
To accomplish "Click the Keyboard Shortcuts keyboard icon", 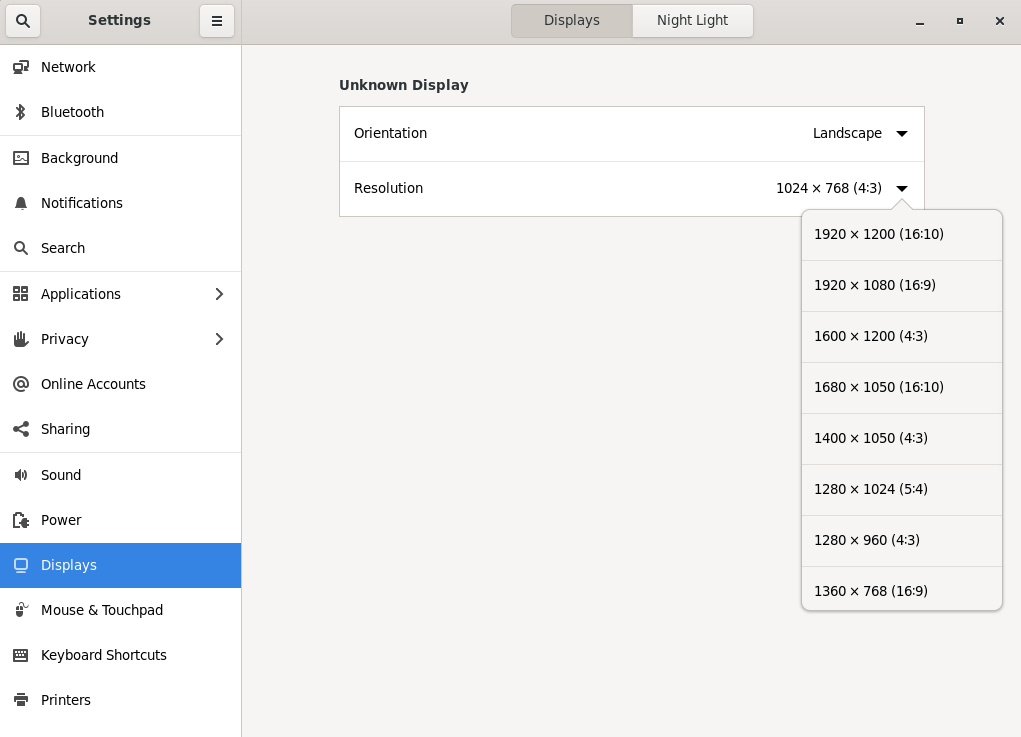I will click(20, 655).
